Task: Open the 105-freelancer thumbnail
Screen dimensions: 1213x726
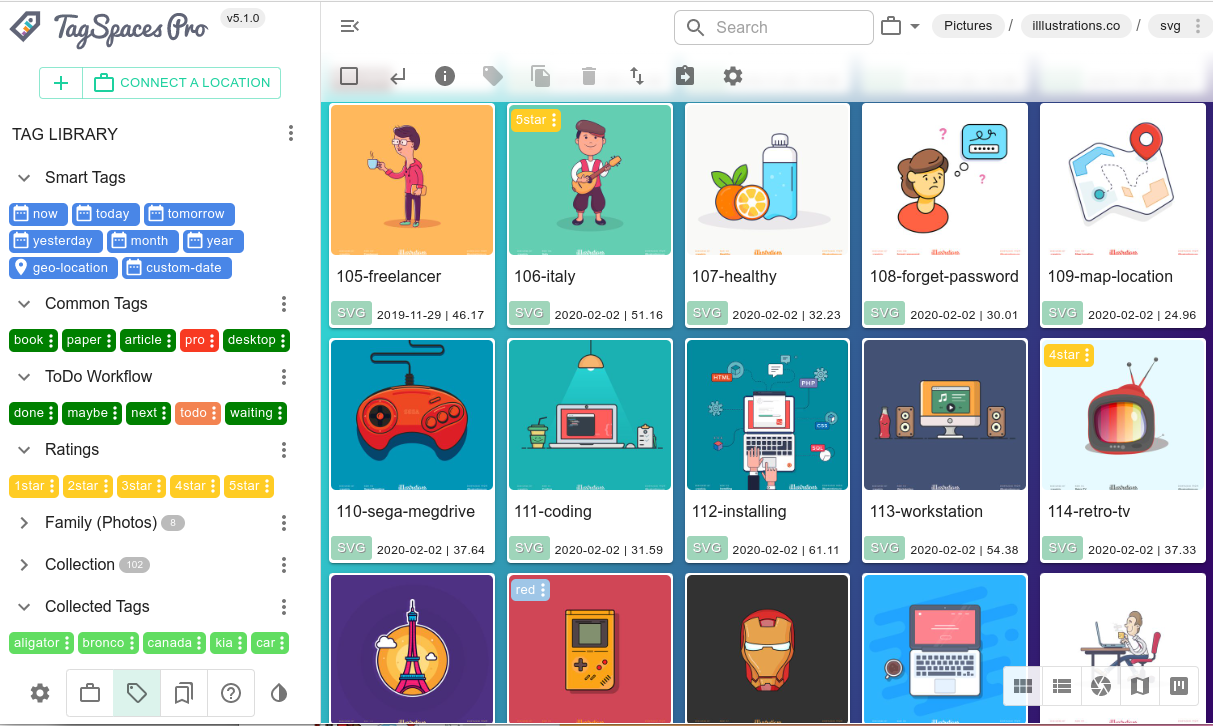Action: (412, 180)
